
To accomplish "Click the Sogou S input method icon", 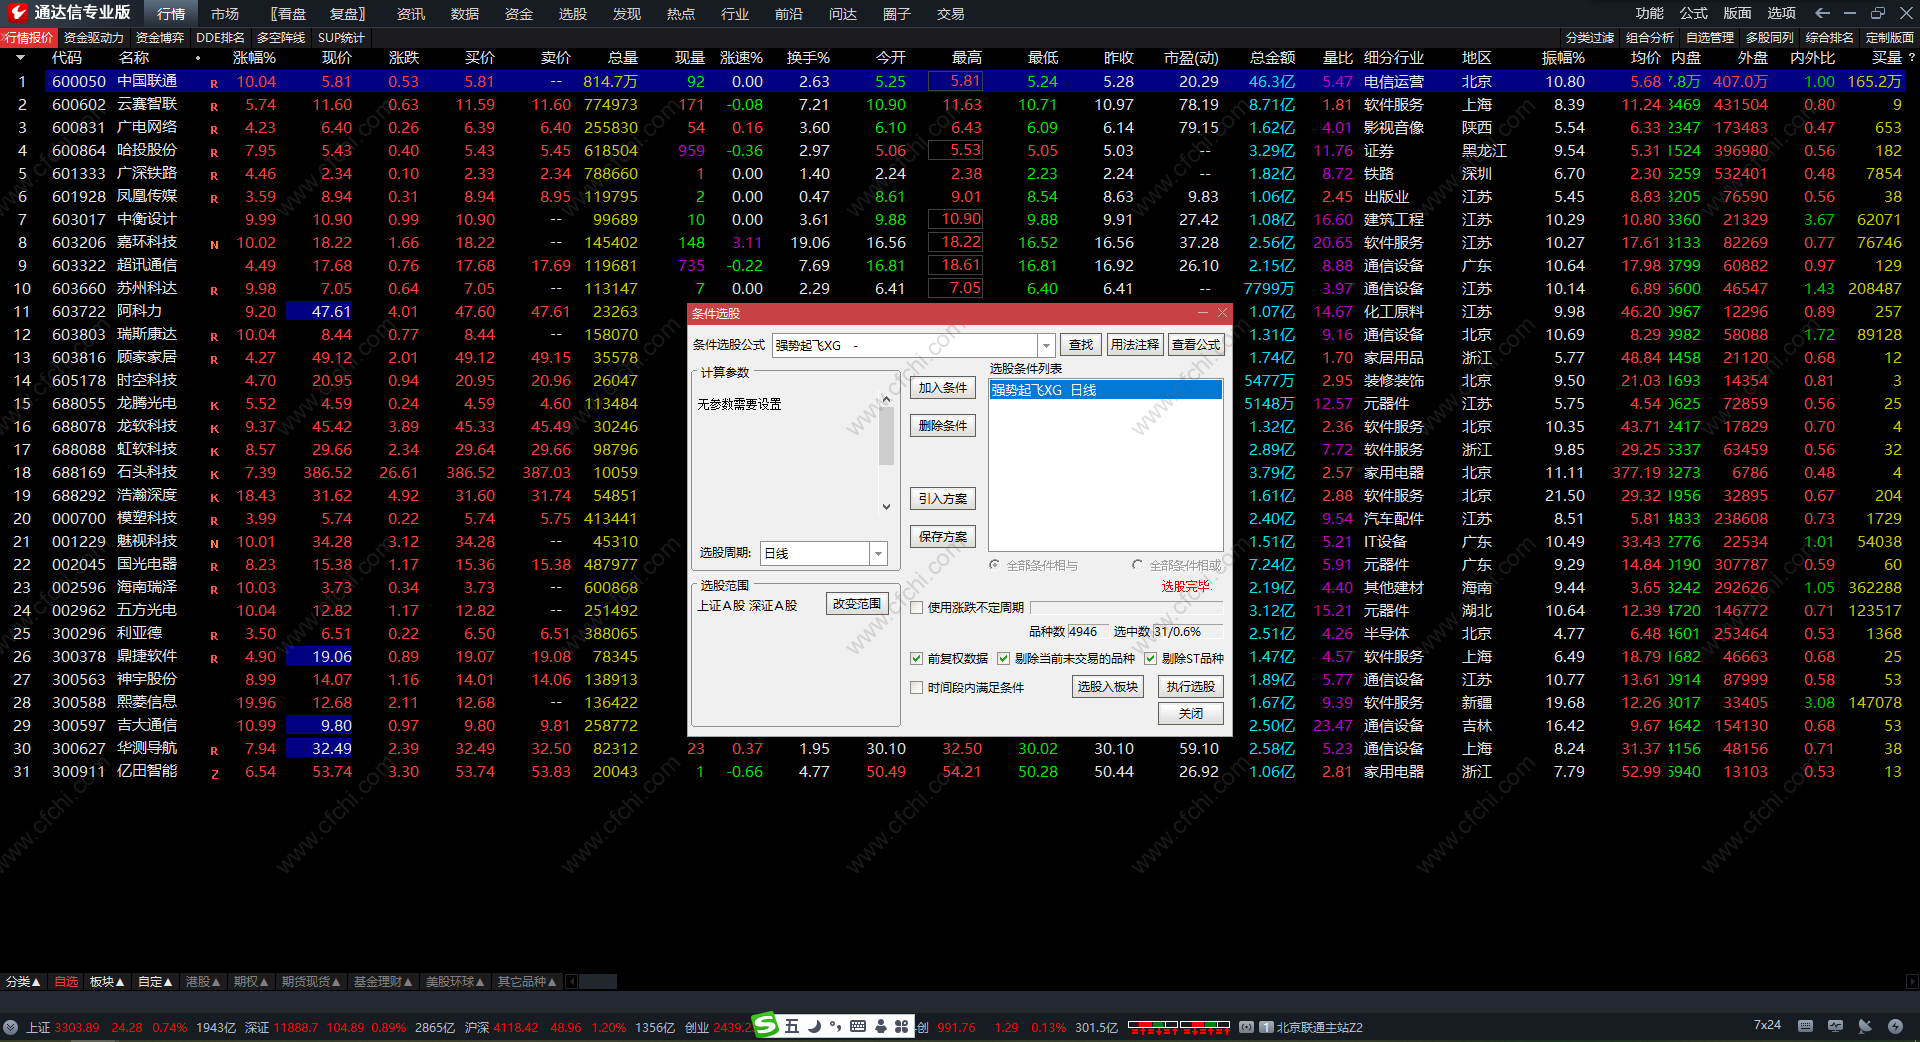I will (765, 1025).
